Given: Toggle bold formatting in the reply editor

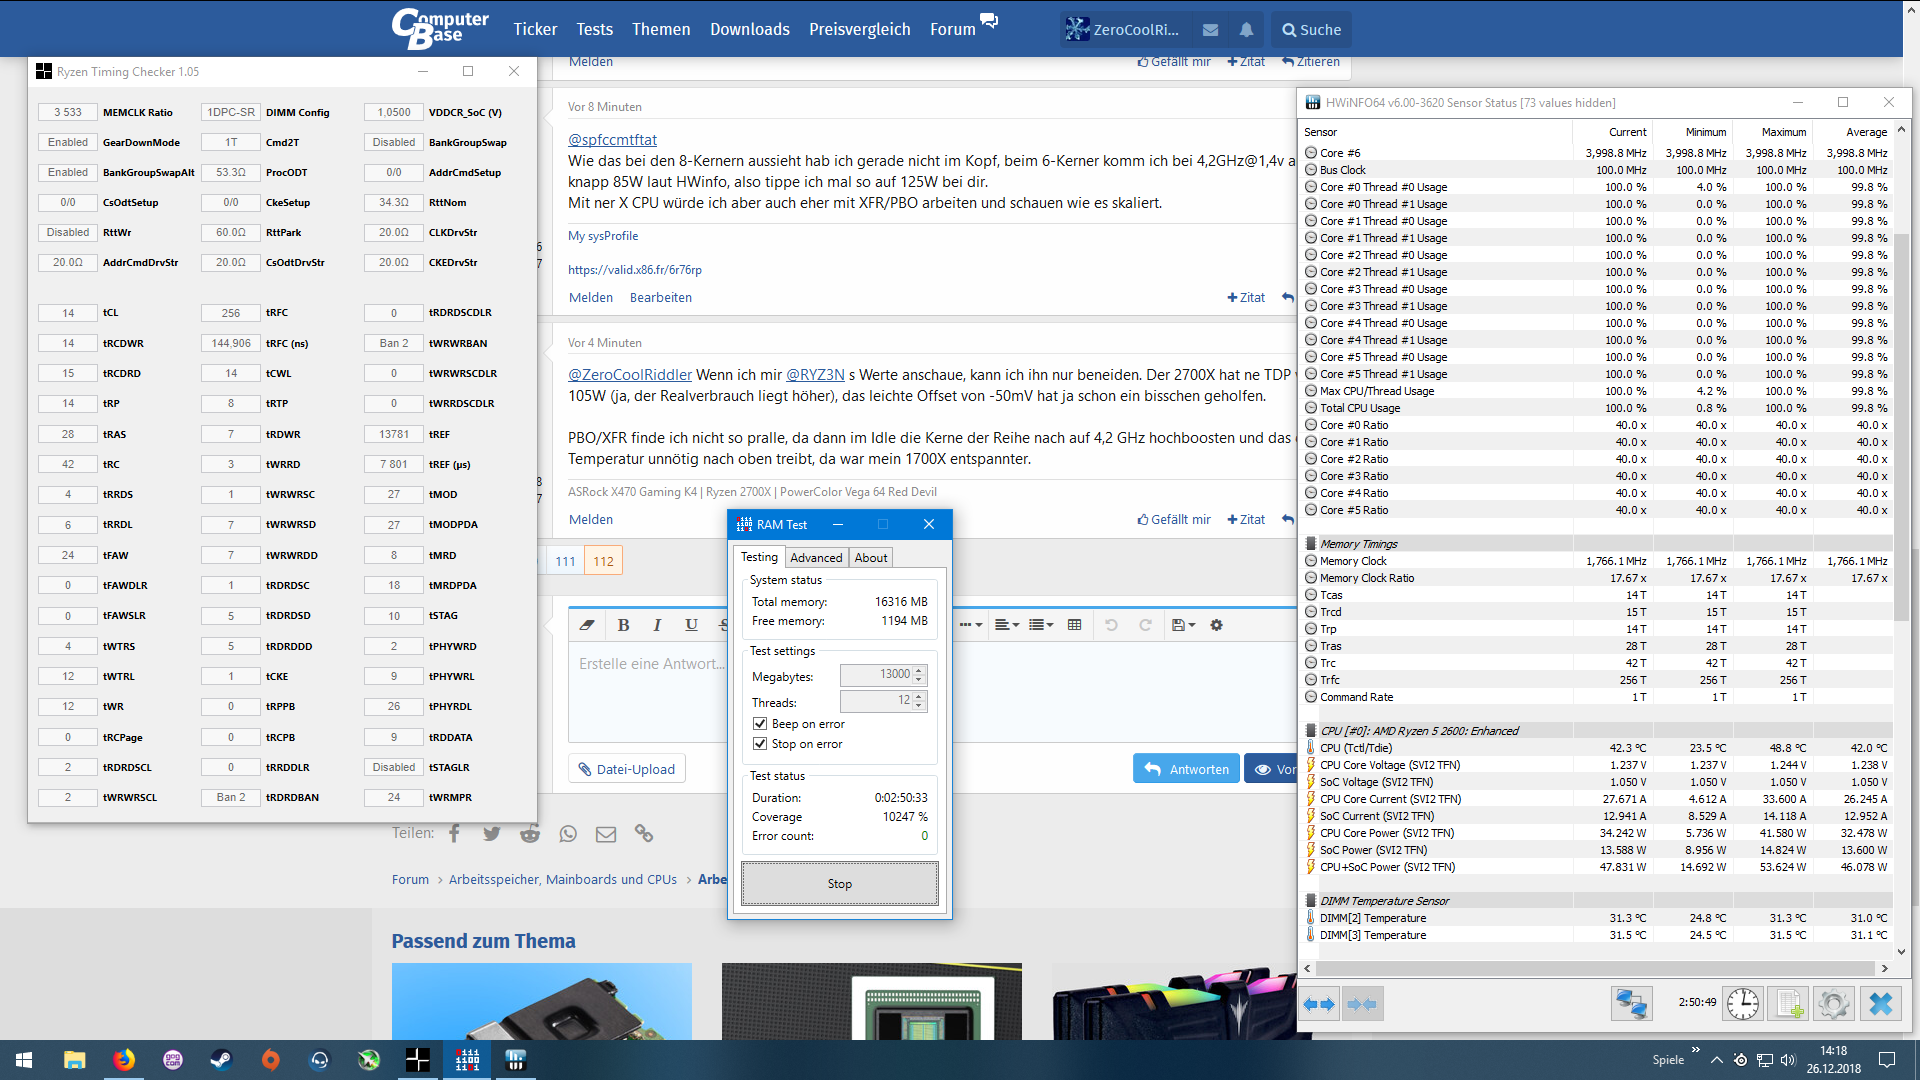Looking at the screenshot, I should pyautogui.click(x=624, y=624).
